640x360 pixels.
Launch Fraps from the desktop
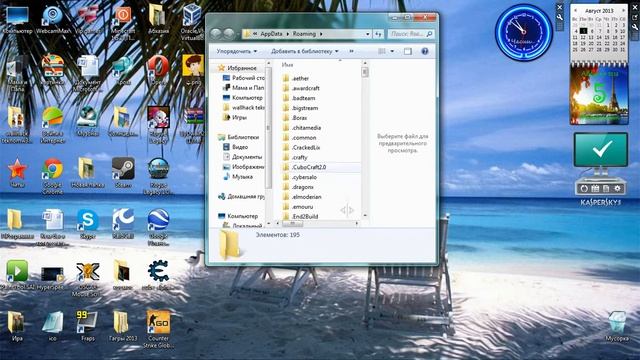(88, 326)
